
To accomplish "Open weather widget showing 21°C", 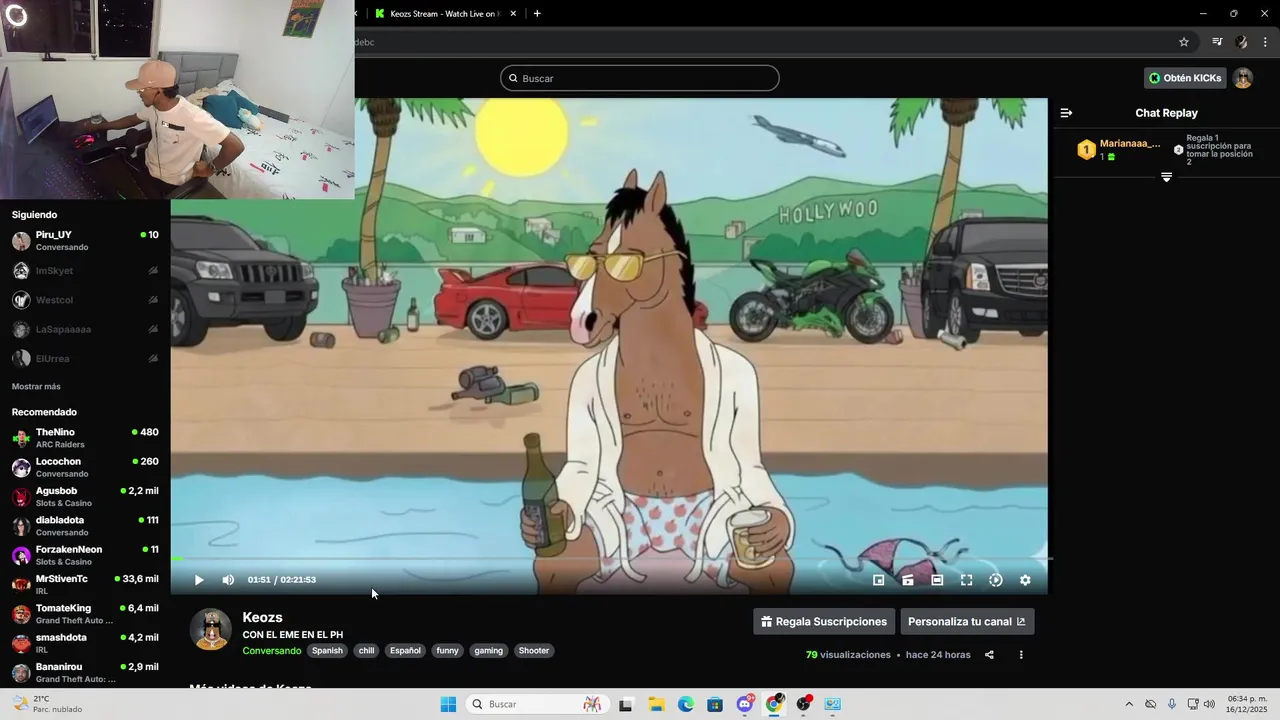I will 47,704.
